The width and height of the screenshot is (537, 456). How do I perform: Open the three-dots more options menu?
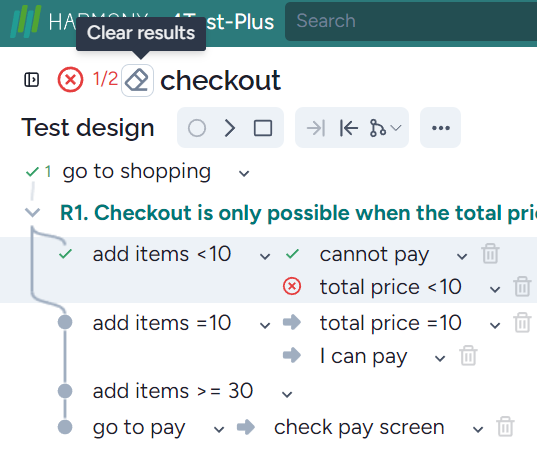pyautogui.click(x=440, y=128)
